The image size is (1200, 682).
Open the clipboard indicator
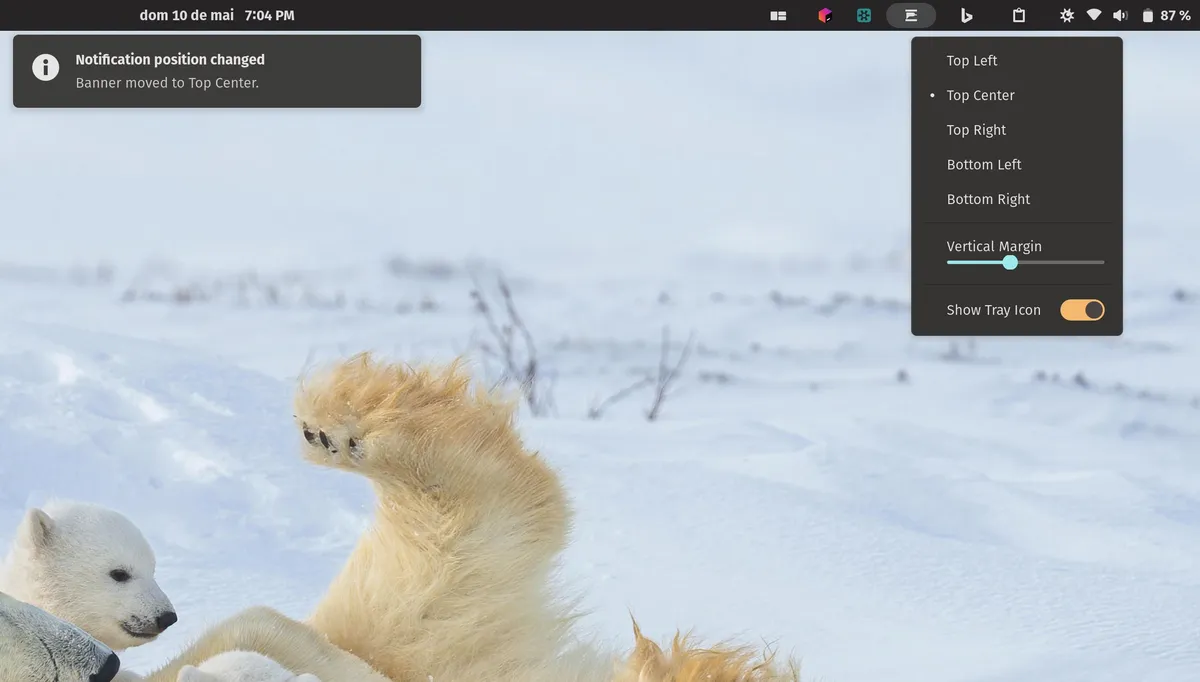click(1019, 15)
